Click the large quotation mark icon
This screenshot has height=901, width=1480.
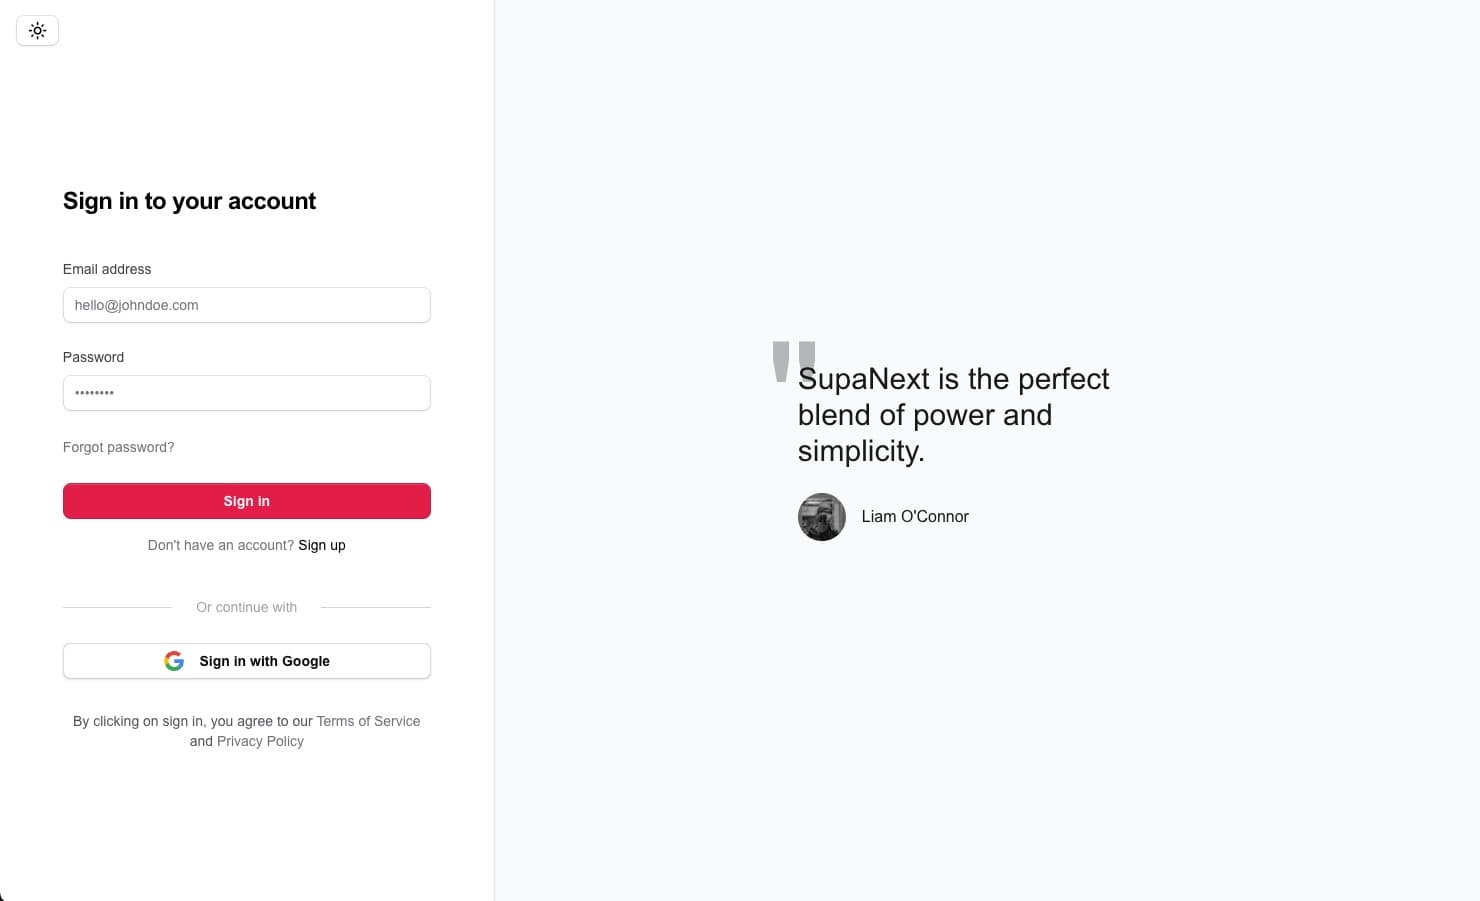point(794,360)
